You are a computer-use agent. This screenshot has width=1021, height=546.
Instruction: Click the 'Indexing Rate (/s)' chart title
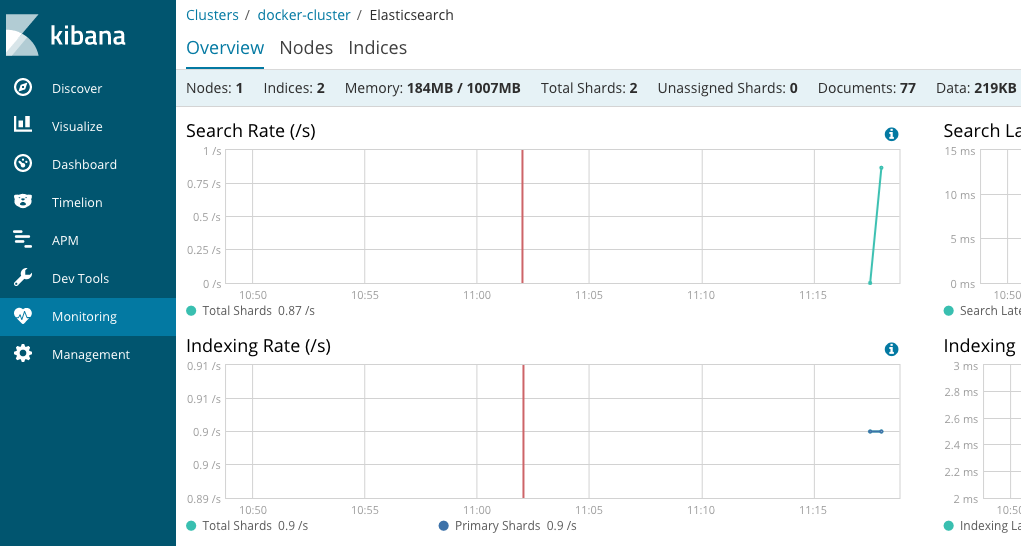[259, 346]
